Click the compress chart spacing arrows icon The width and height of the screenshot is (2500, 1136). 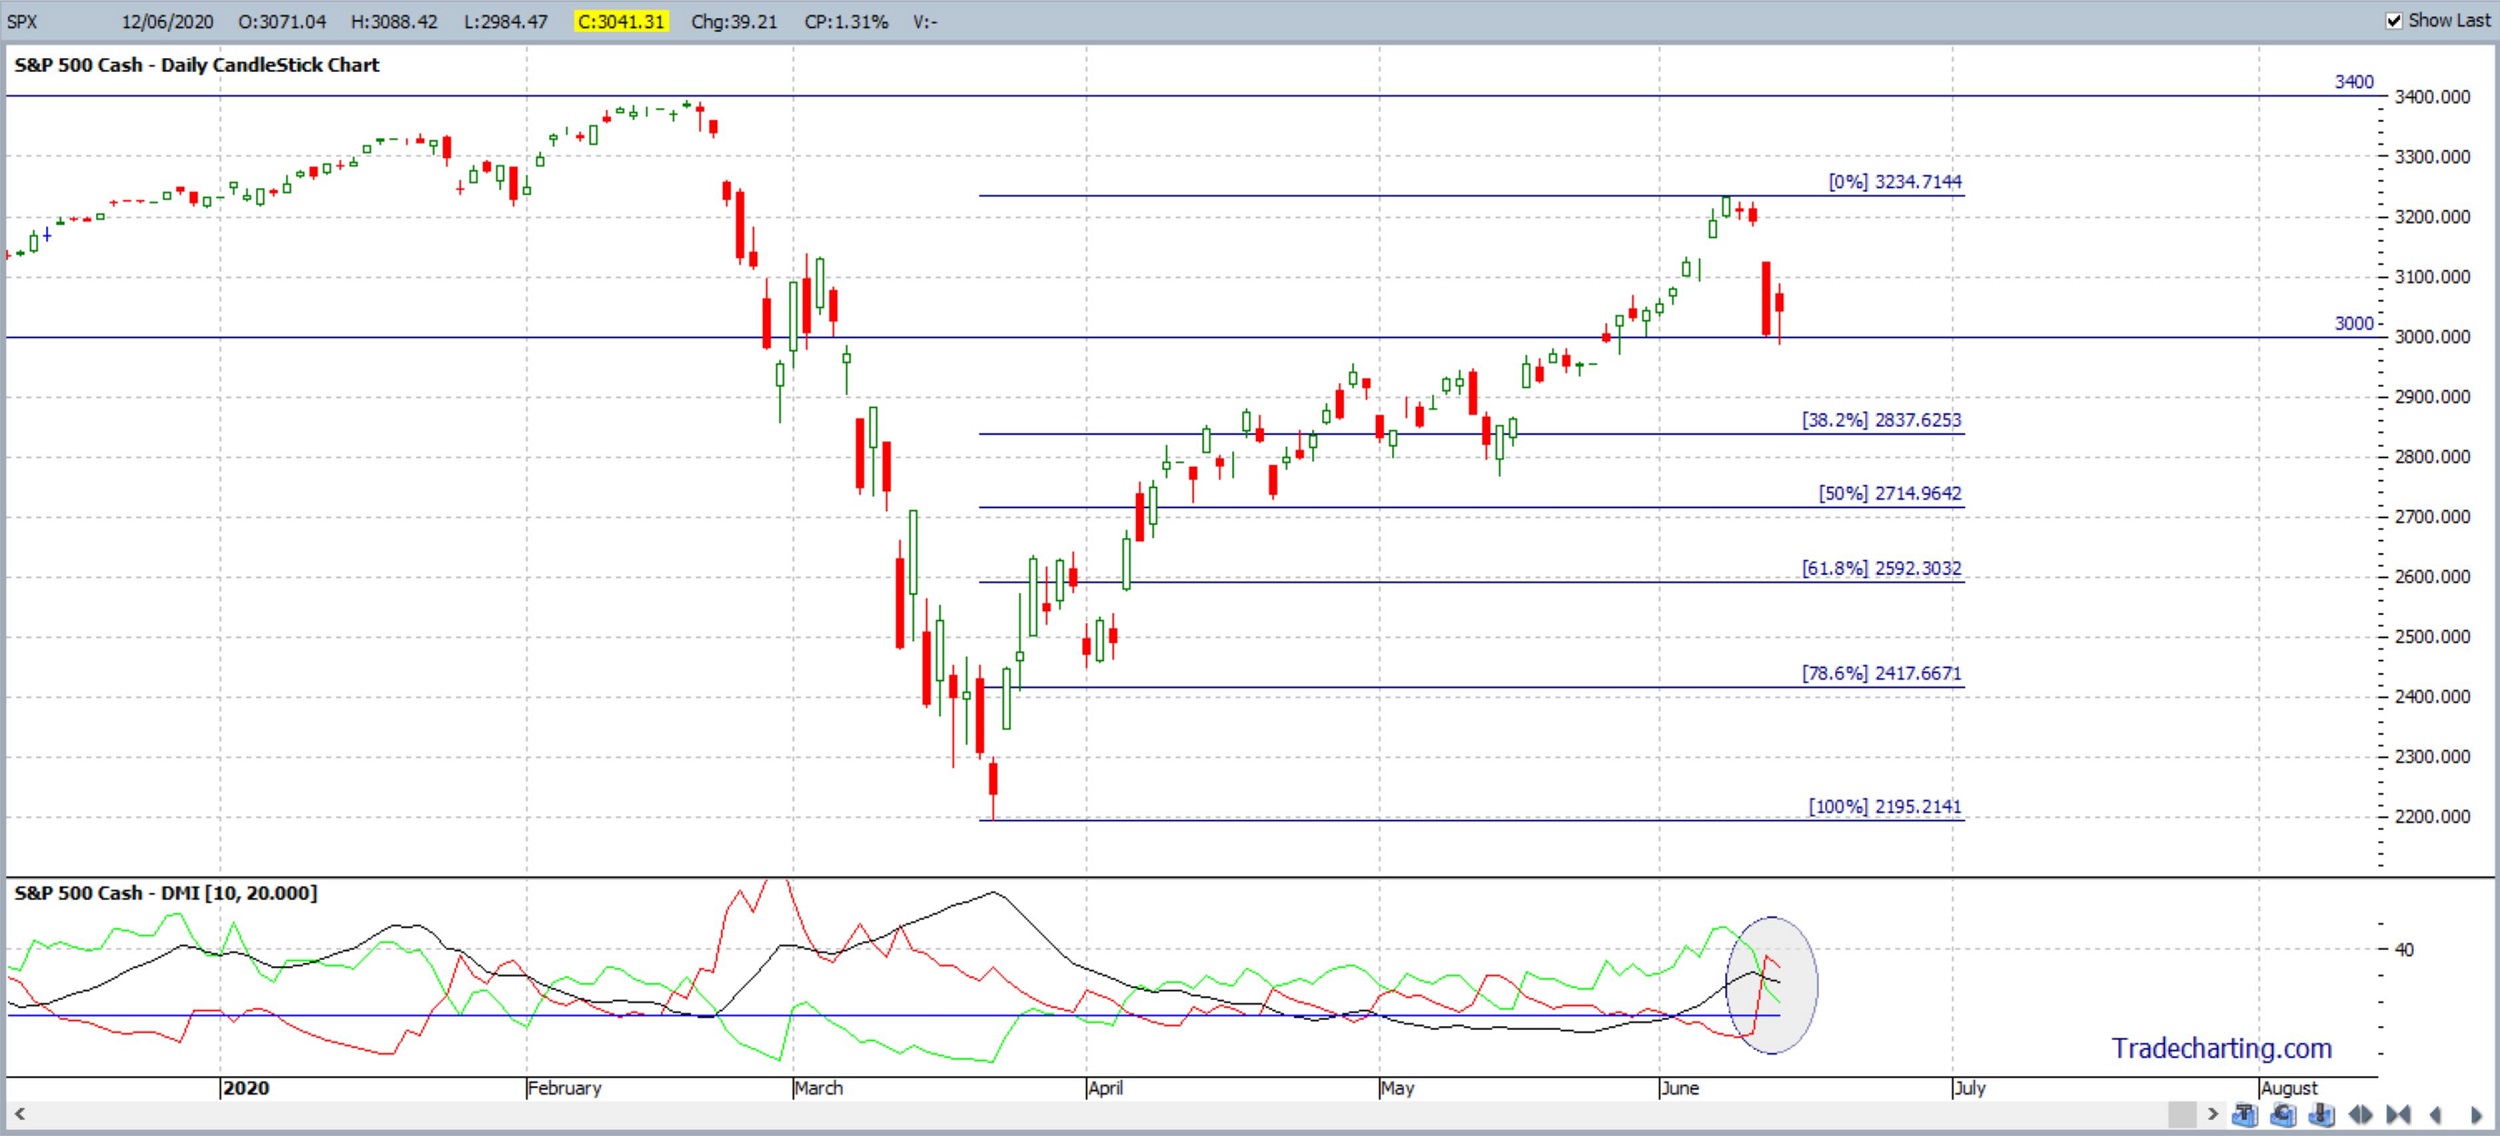[x=2398, y=1114]
